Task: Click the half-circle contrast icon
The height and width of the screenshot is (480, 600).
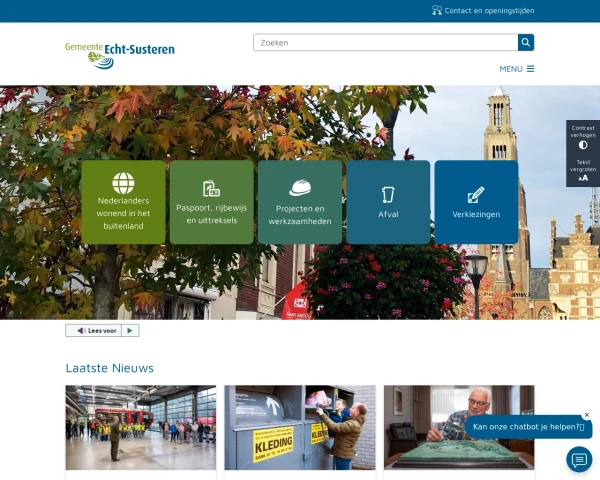Action: tap(583, 145)
